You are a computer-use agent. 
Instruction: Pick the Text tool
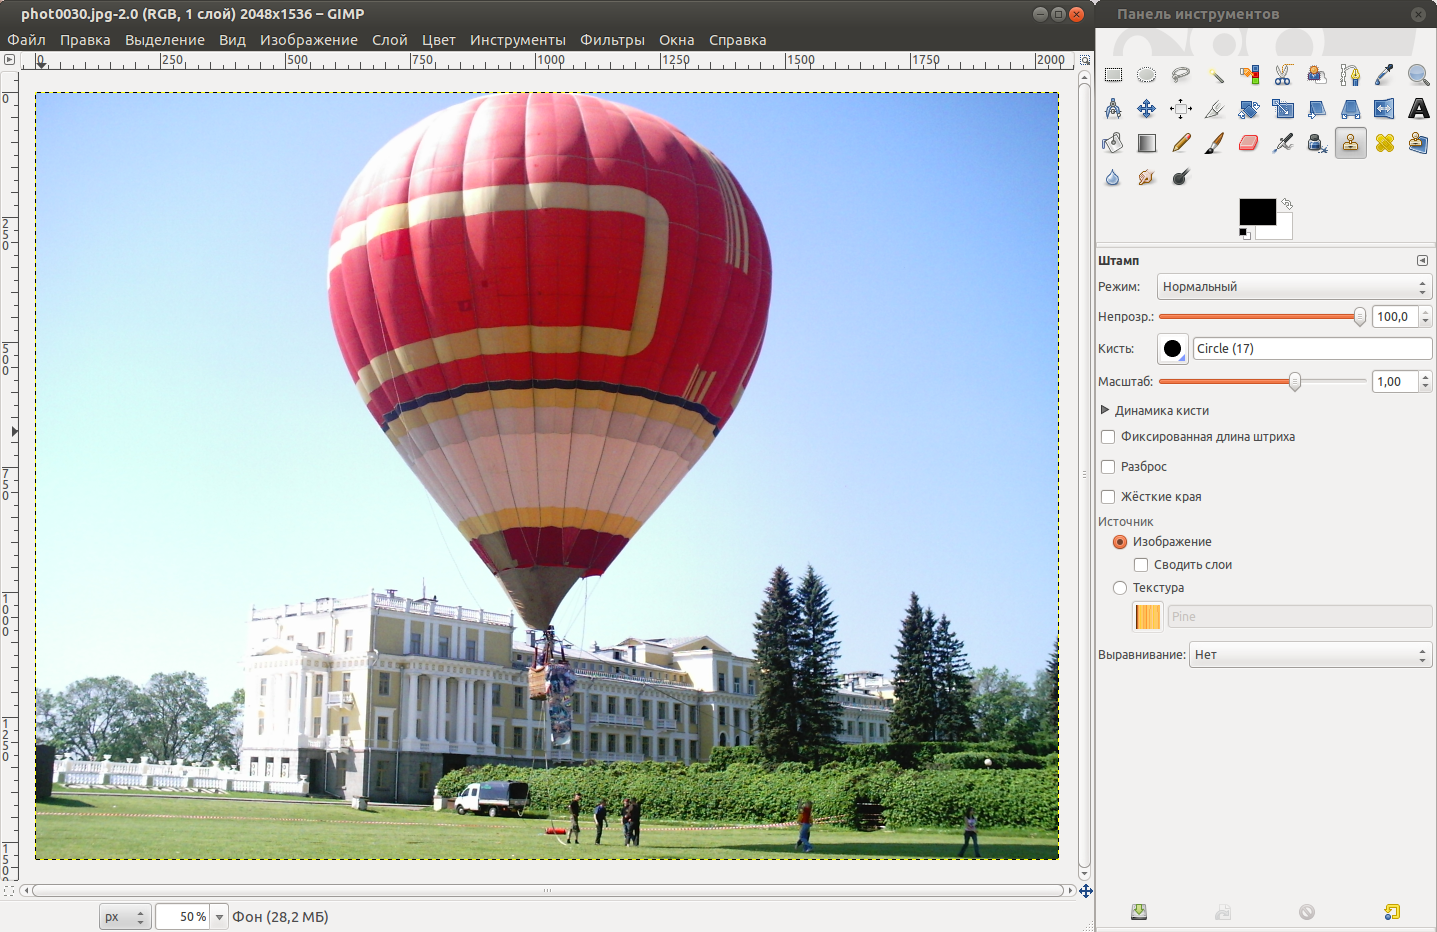tap(1418, 109)
